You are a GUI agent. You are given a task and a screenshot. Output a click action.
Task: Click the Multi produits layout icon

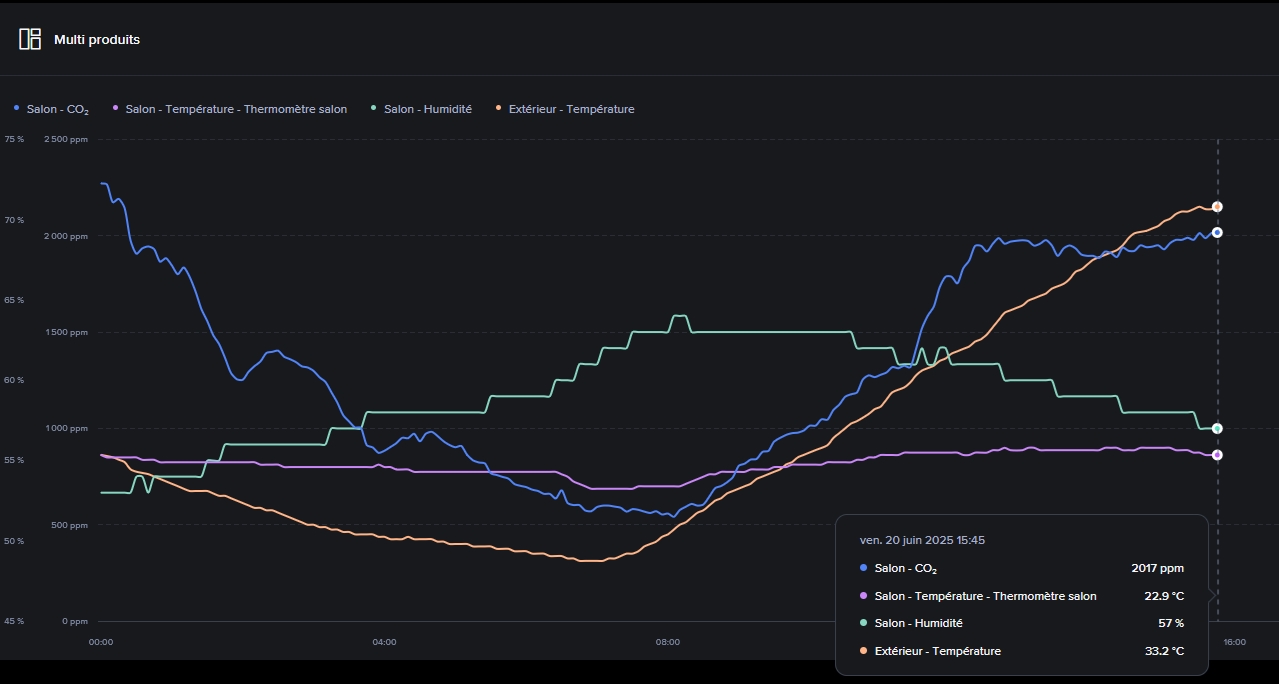pos(30,39)
